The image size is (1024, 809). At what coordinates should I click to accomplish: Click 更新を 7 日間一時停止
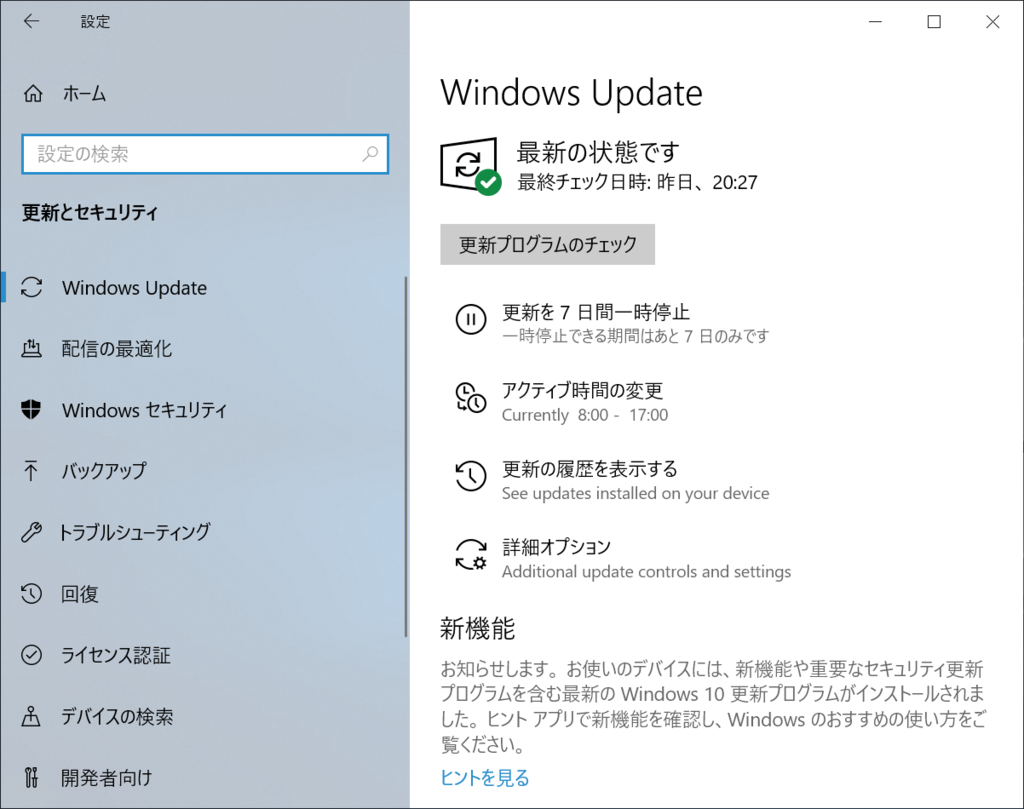[x=596, y=312]
